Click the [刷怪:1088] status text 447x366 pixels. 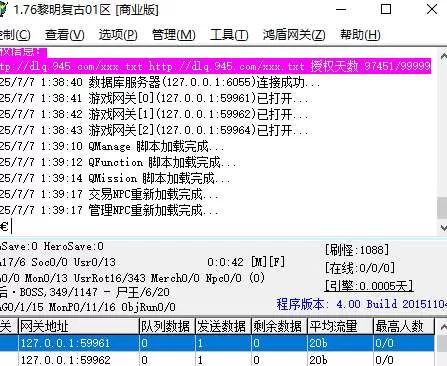click(x=357, y=250)
